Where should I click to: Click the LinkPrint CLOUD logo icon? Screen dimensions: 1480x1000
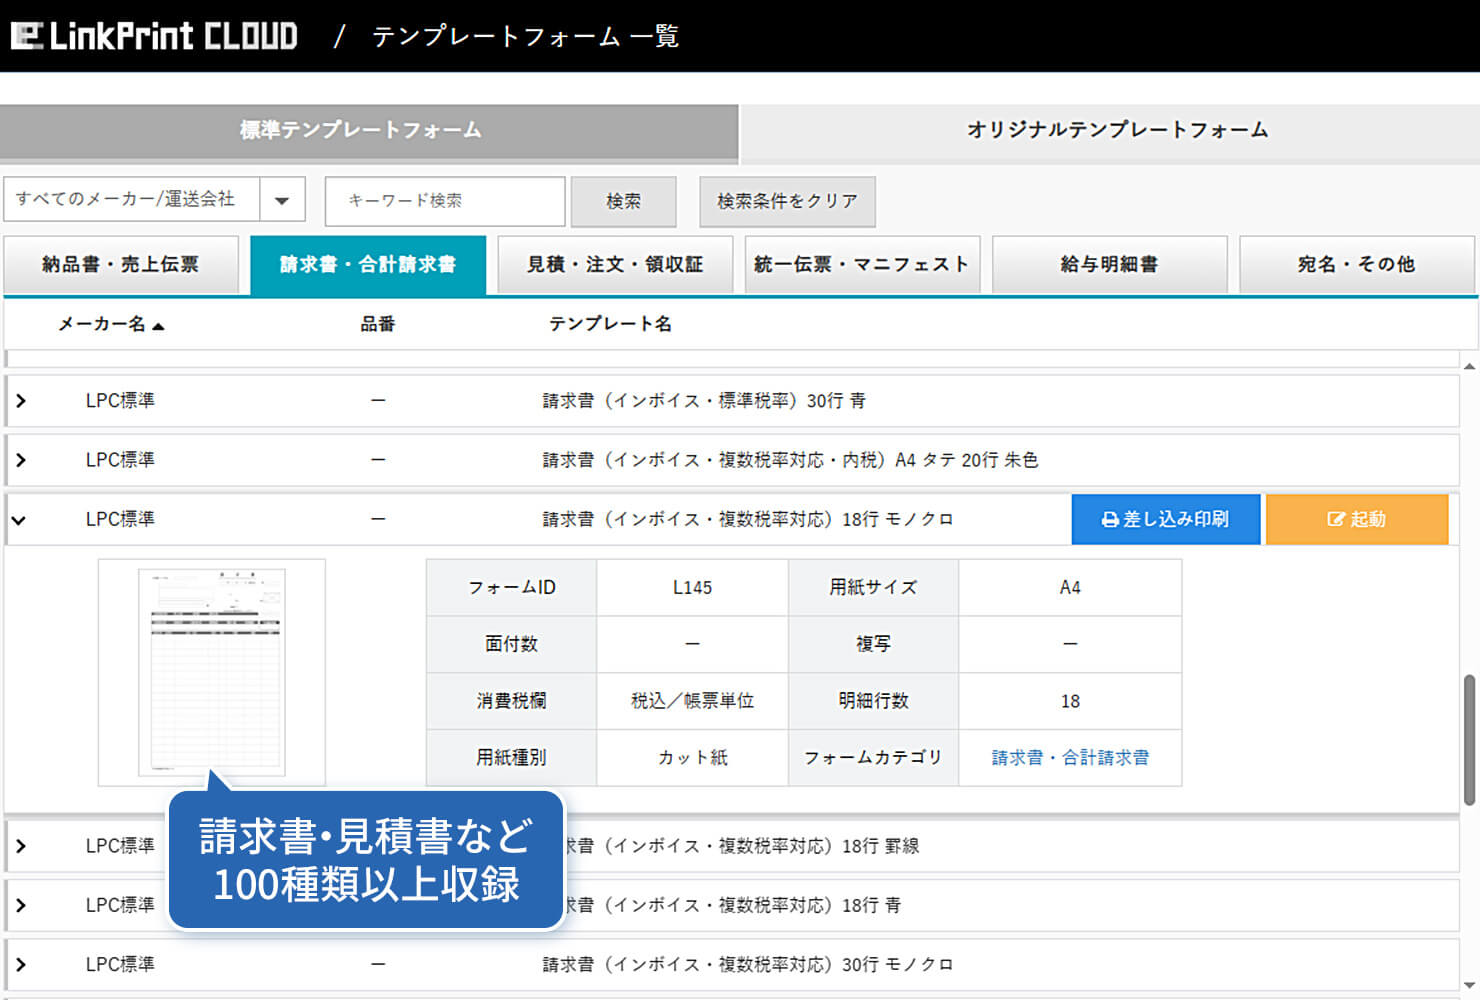[27, 36]
